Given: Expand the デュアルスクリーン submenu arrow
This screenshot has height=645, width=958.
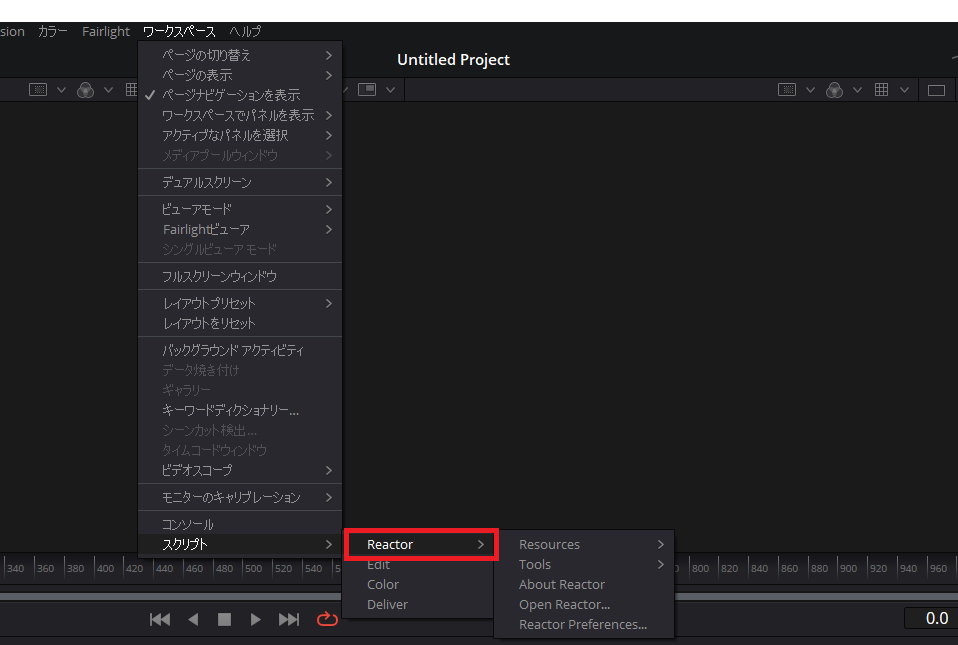Looking at the screenshot, I should coord(329,183).
